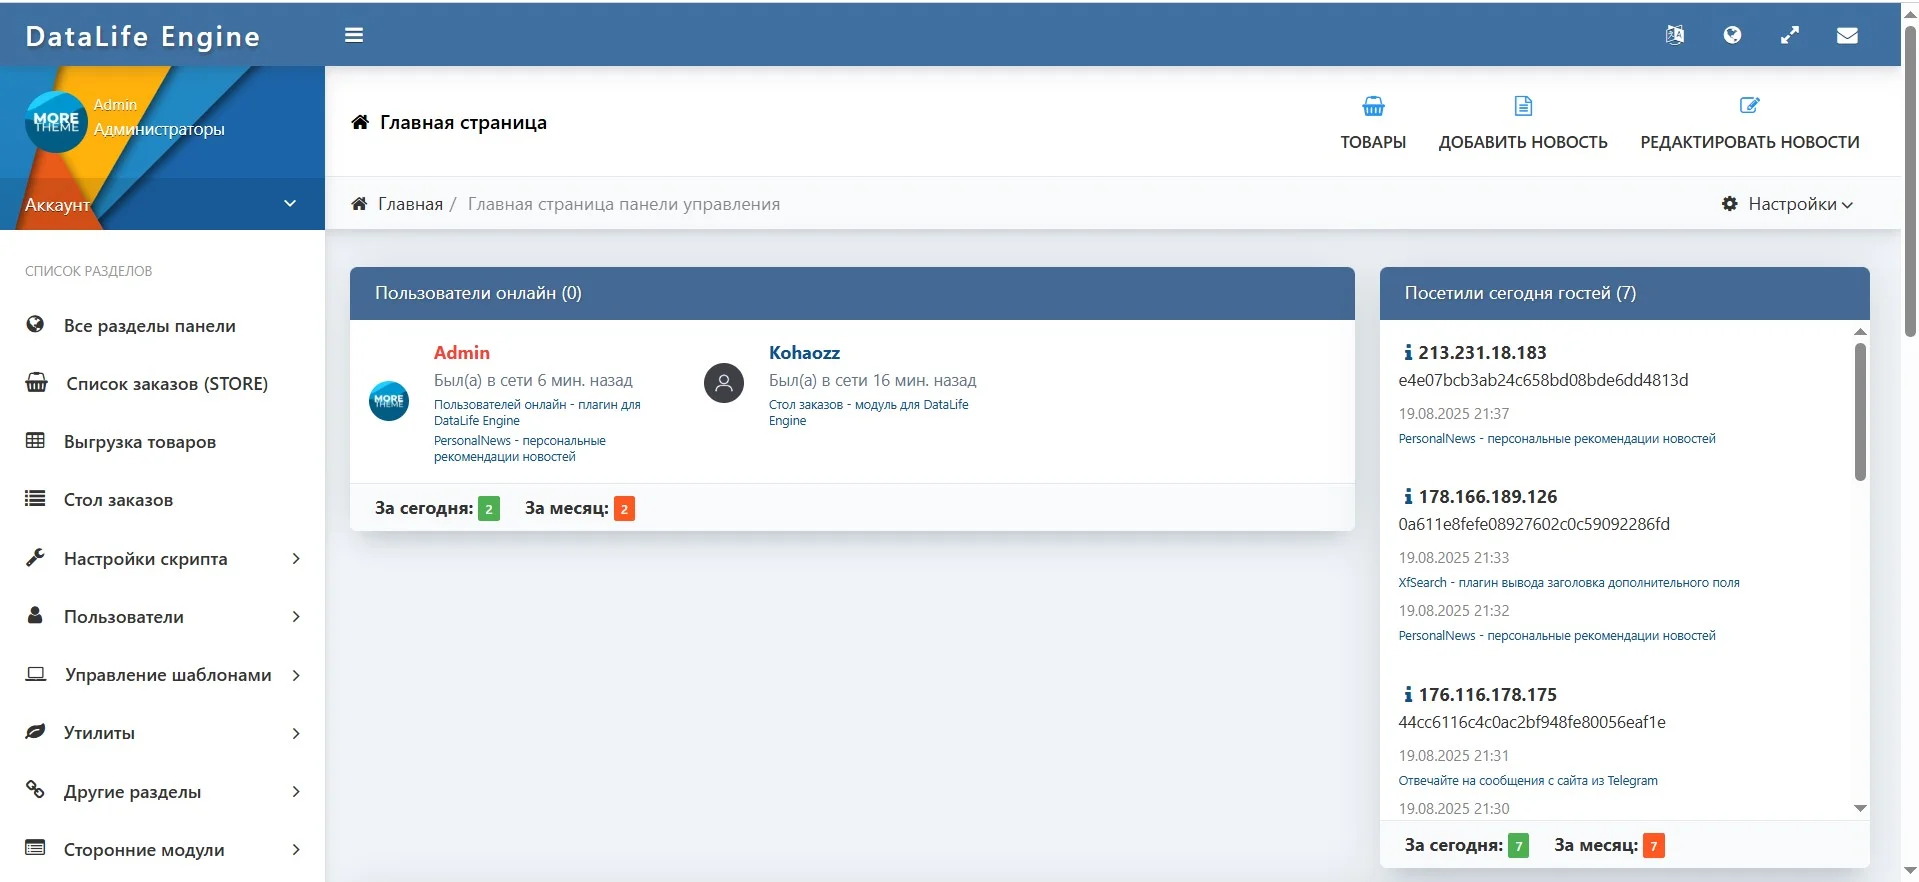Screen dimensions: 1919x882
Task: Open Admin user profile link
Action: 461,352
